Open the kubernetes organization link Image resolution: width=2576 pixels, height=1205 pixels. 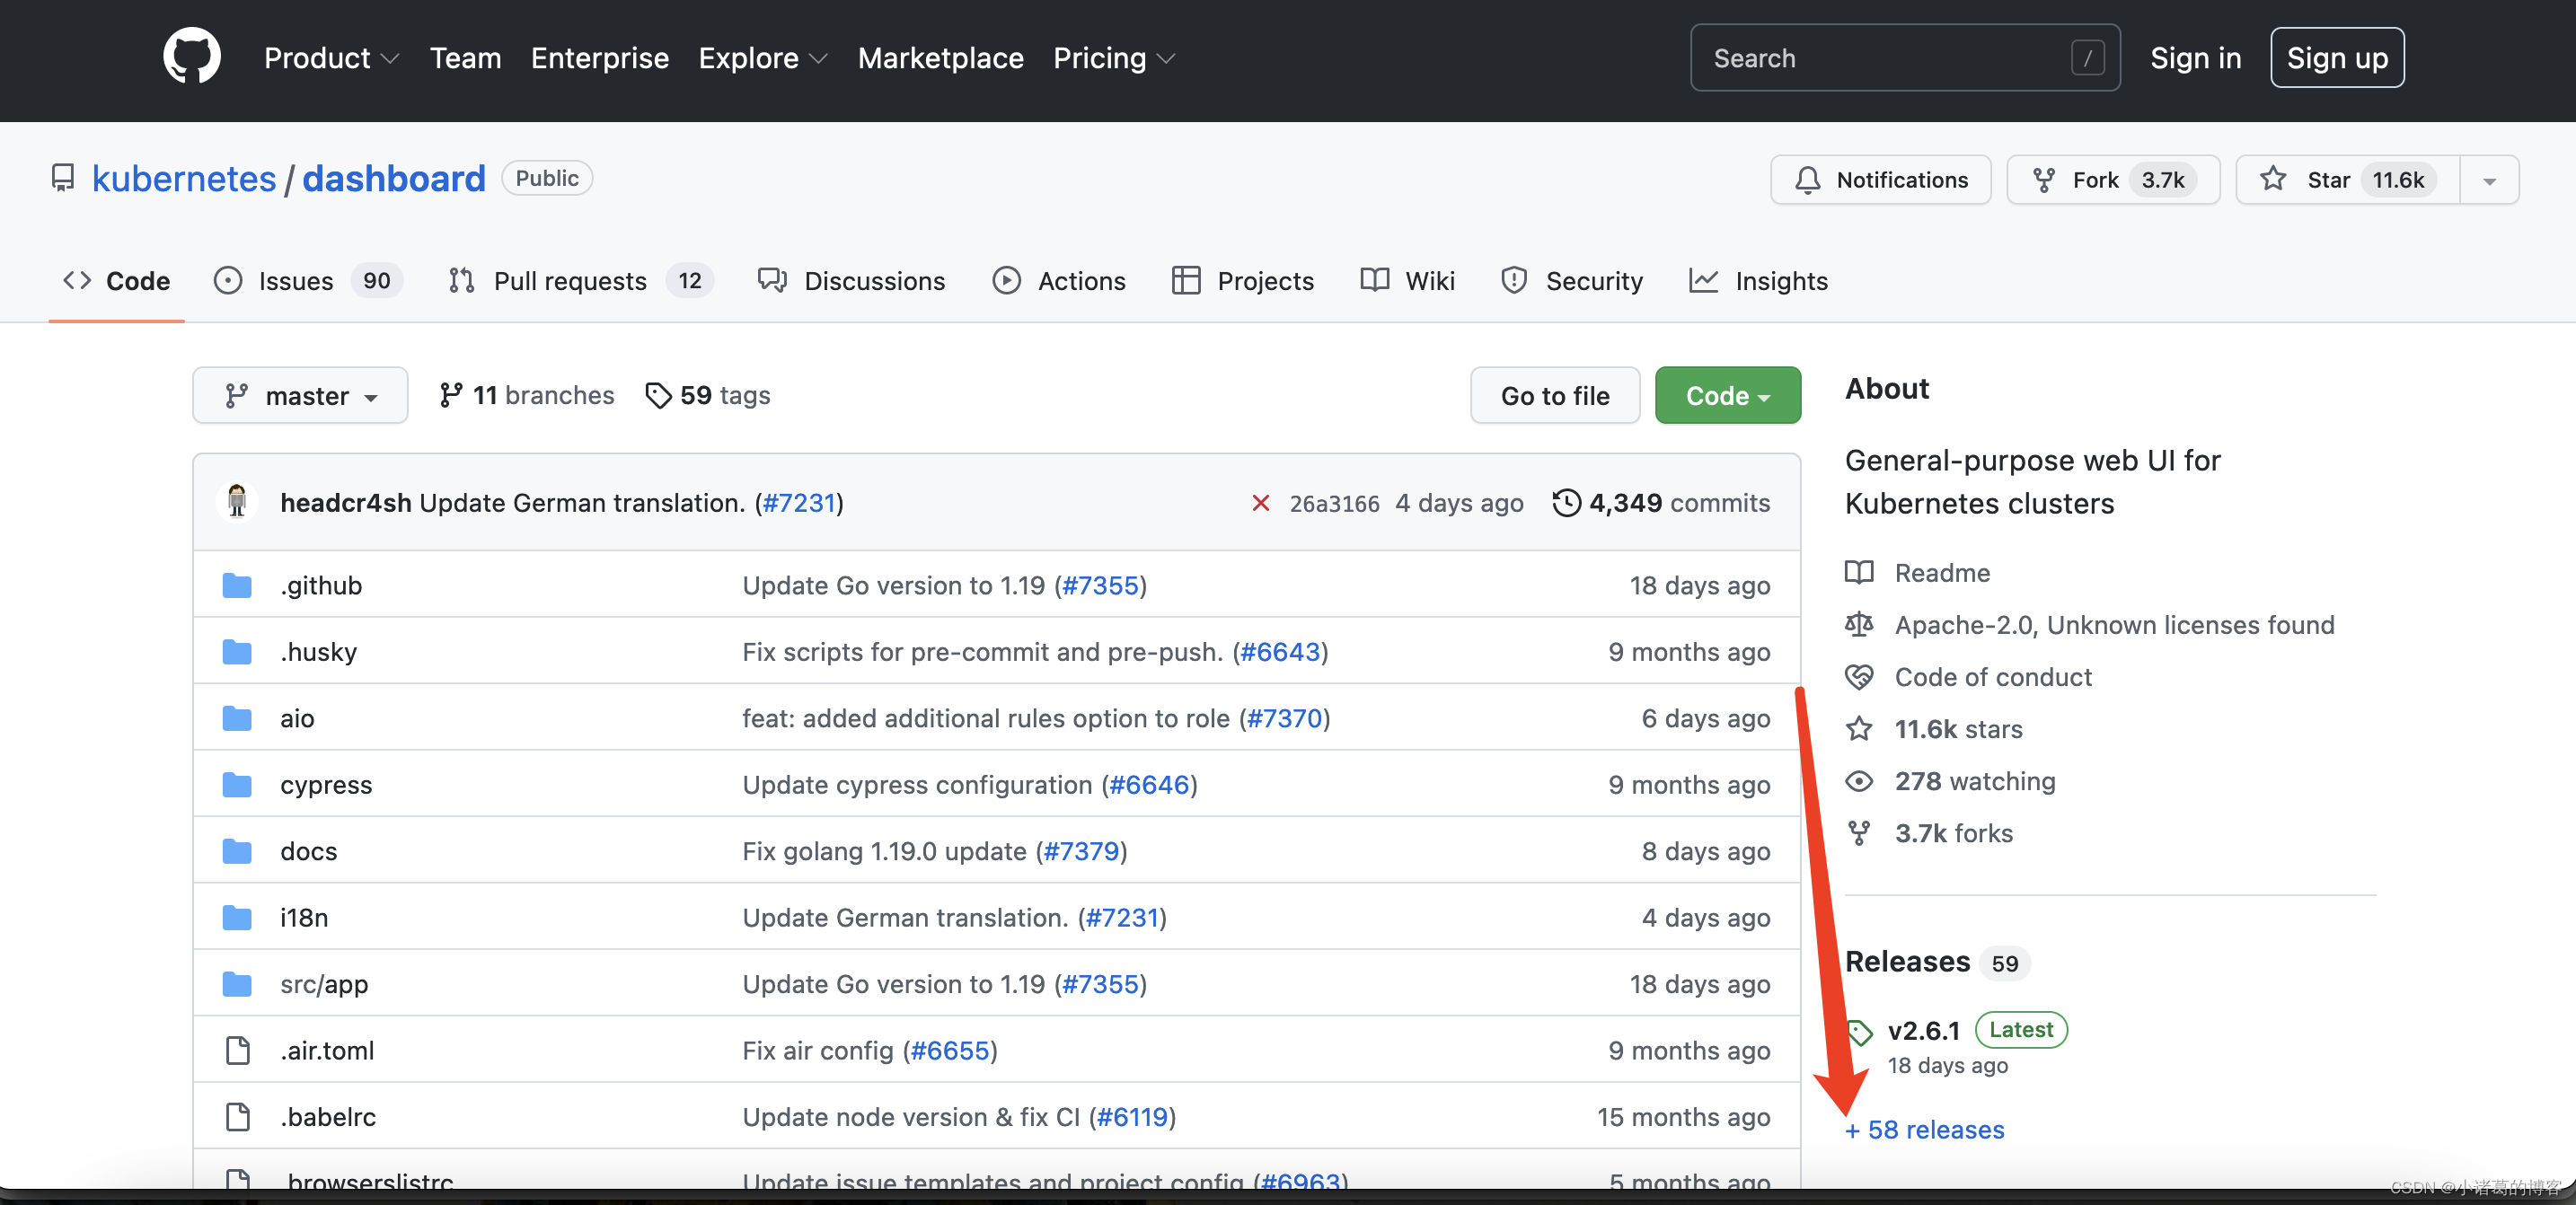point(184,178)
